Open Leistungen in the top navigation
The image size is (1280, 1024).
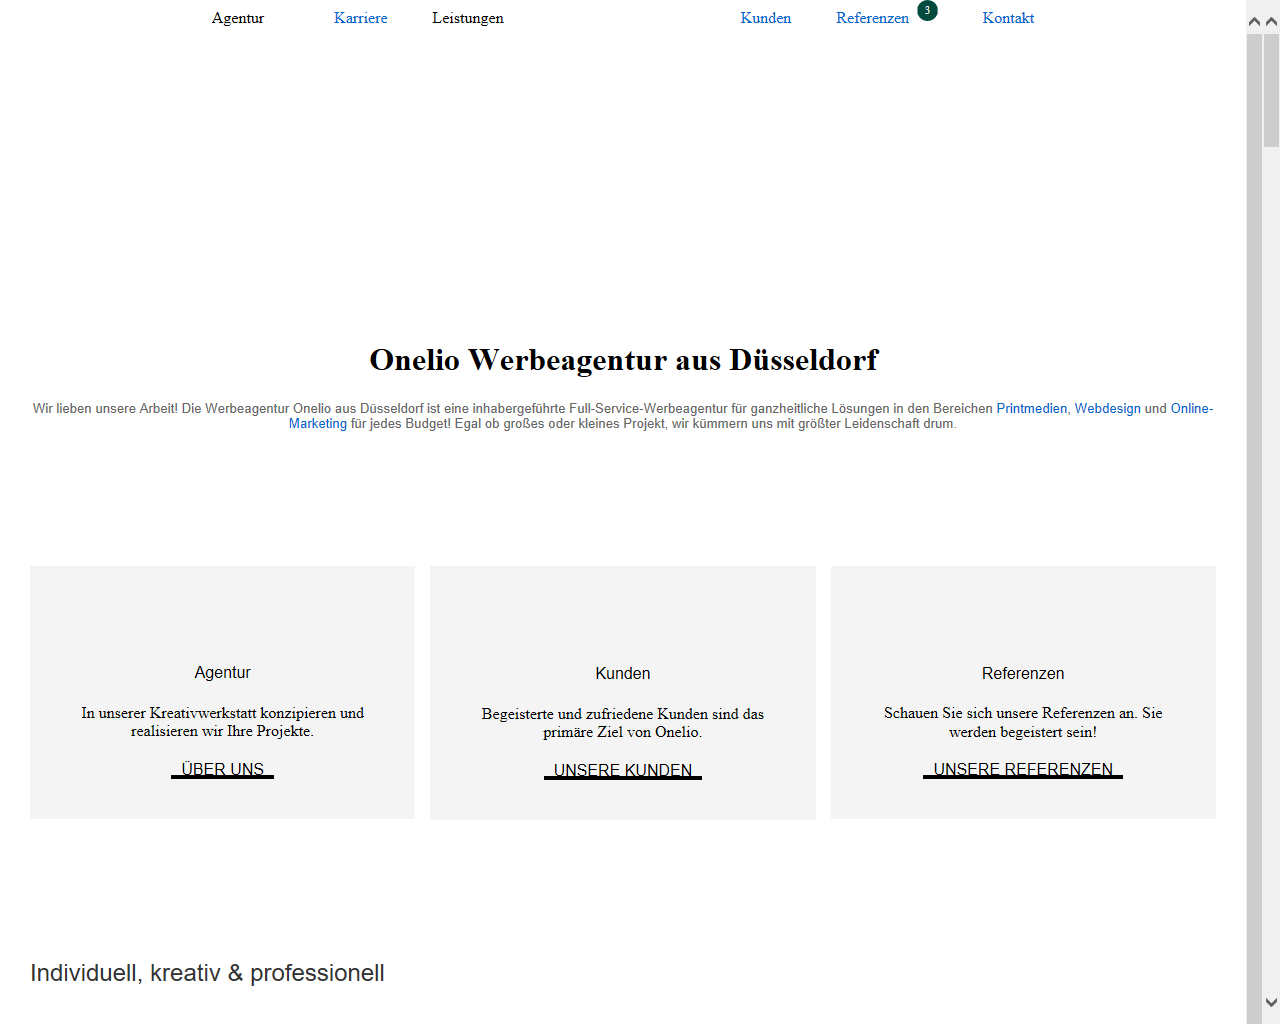[x=467, y=18]
